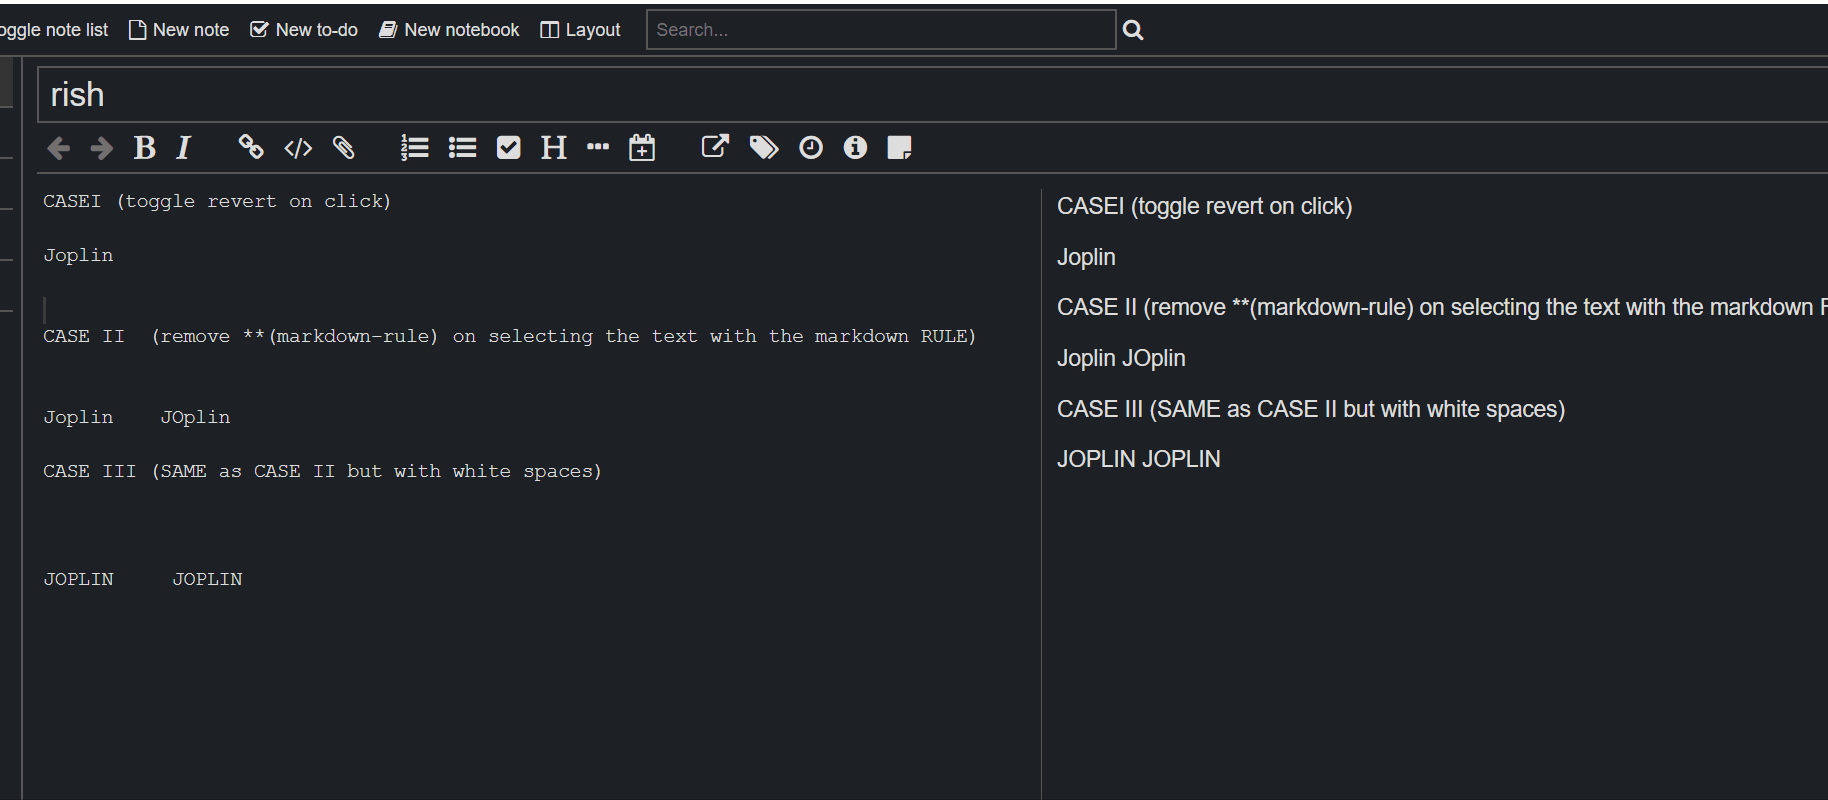The height and width of the screenshot is (800, 1828).
Task: Insert inline code with code icon
Action: click(298, 148)
